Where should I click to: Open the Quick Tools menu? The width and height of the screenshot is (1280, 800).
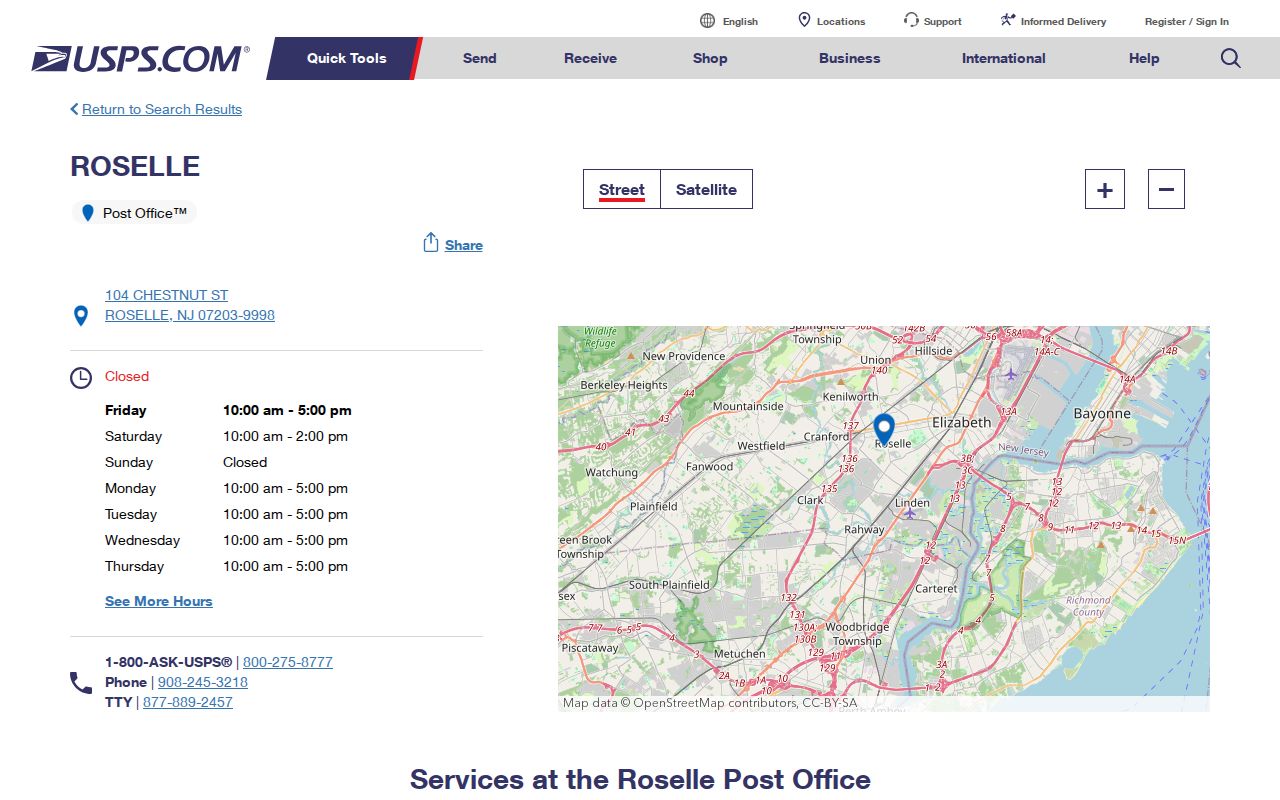[x=346, y=58]
